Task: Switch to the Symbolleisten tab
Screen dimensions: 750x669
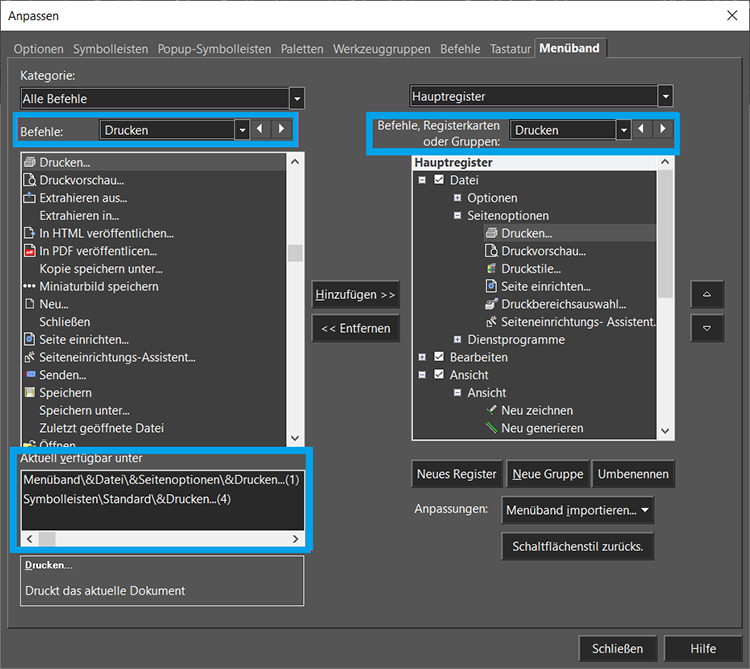Action: pyautogui.click(x=110, y=49)
